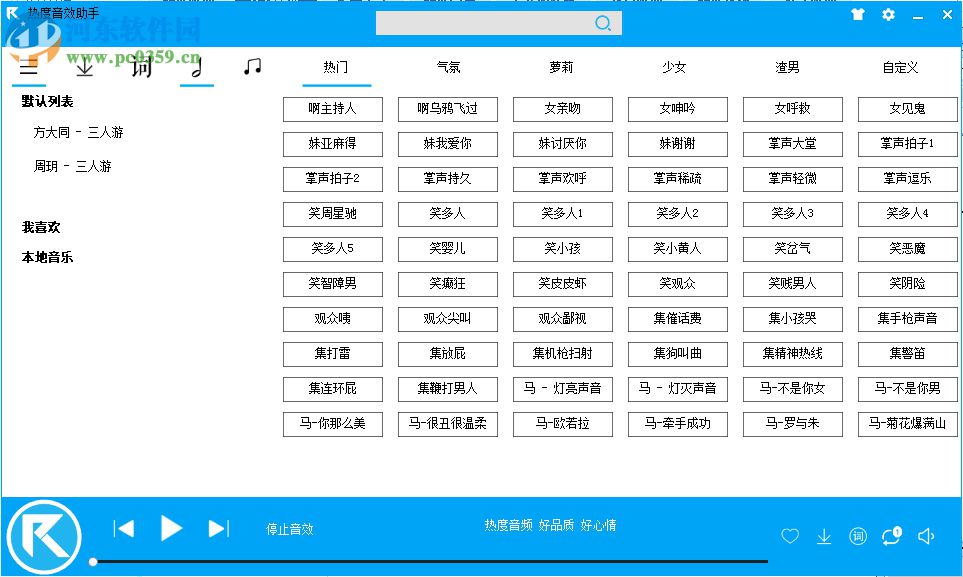The width and height of the screenshot is (963, 577).
Task: Favorite the current track with the heart icon
Action: [x=790, y=536]
